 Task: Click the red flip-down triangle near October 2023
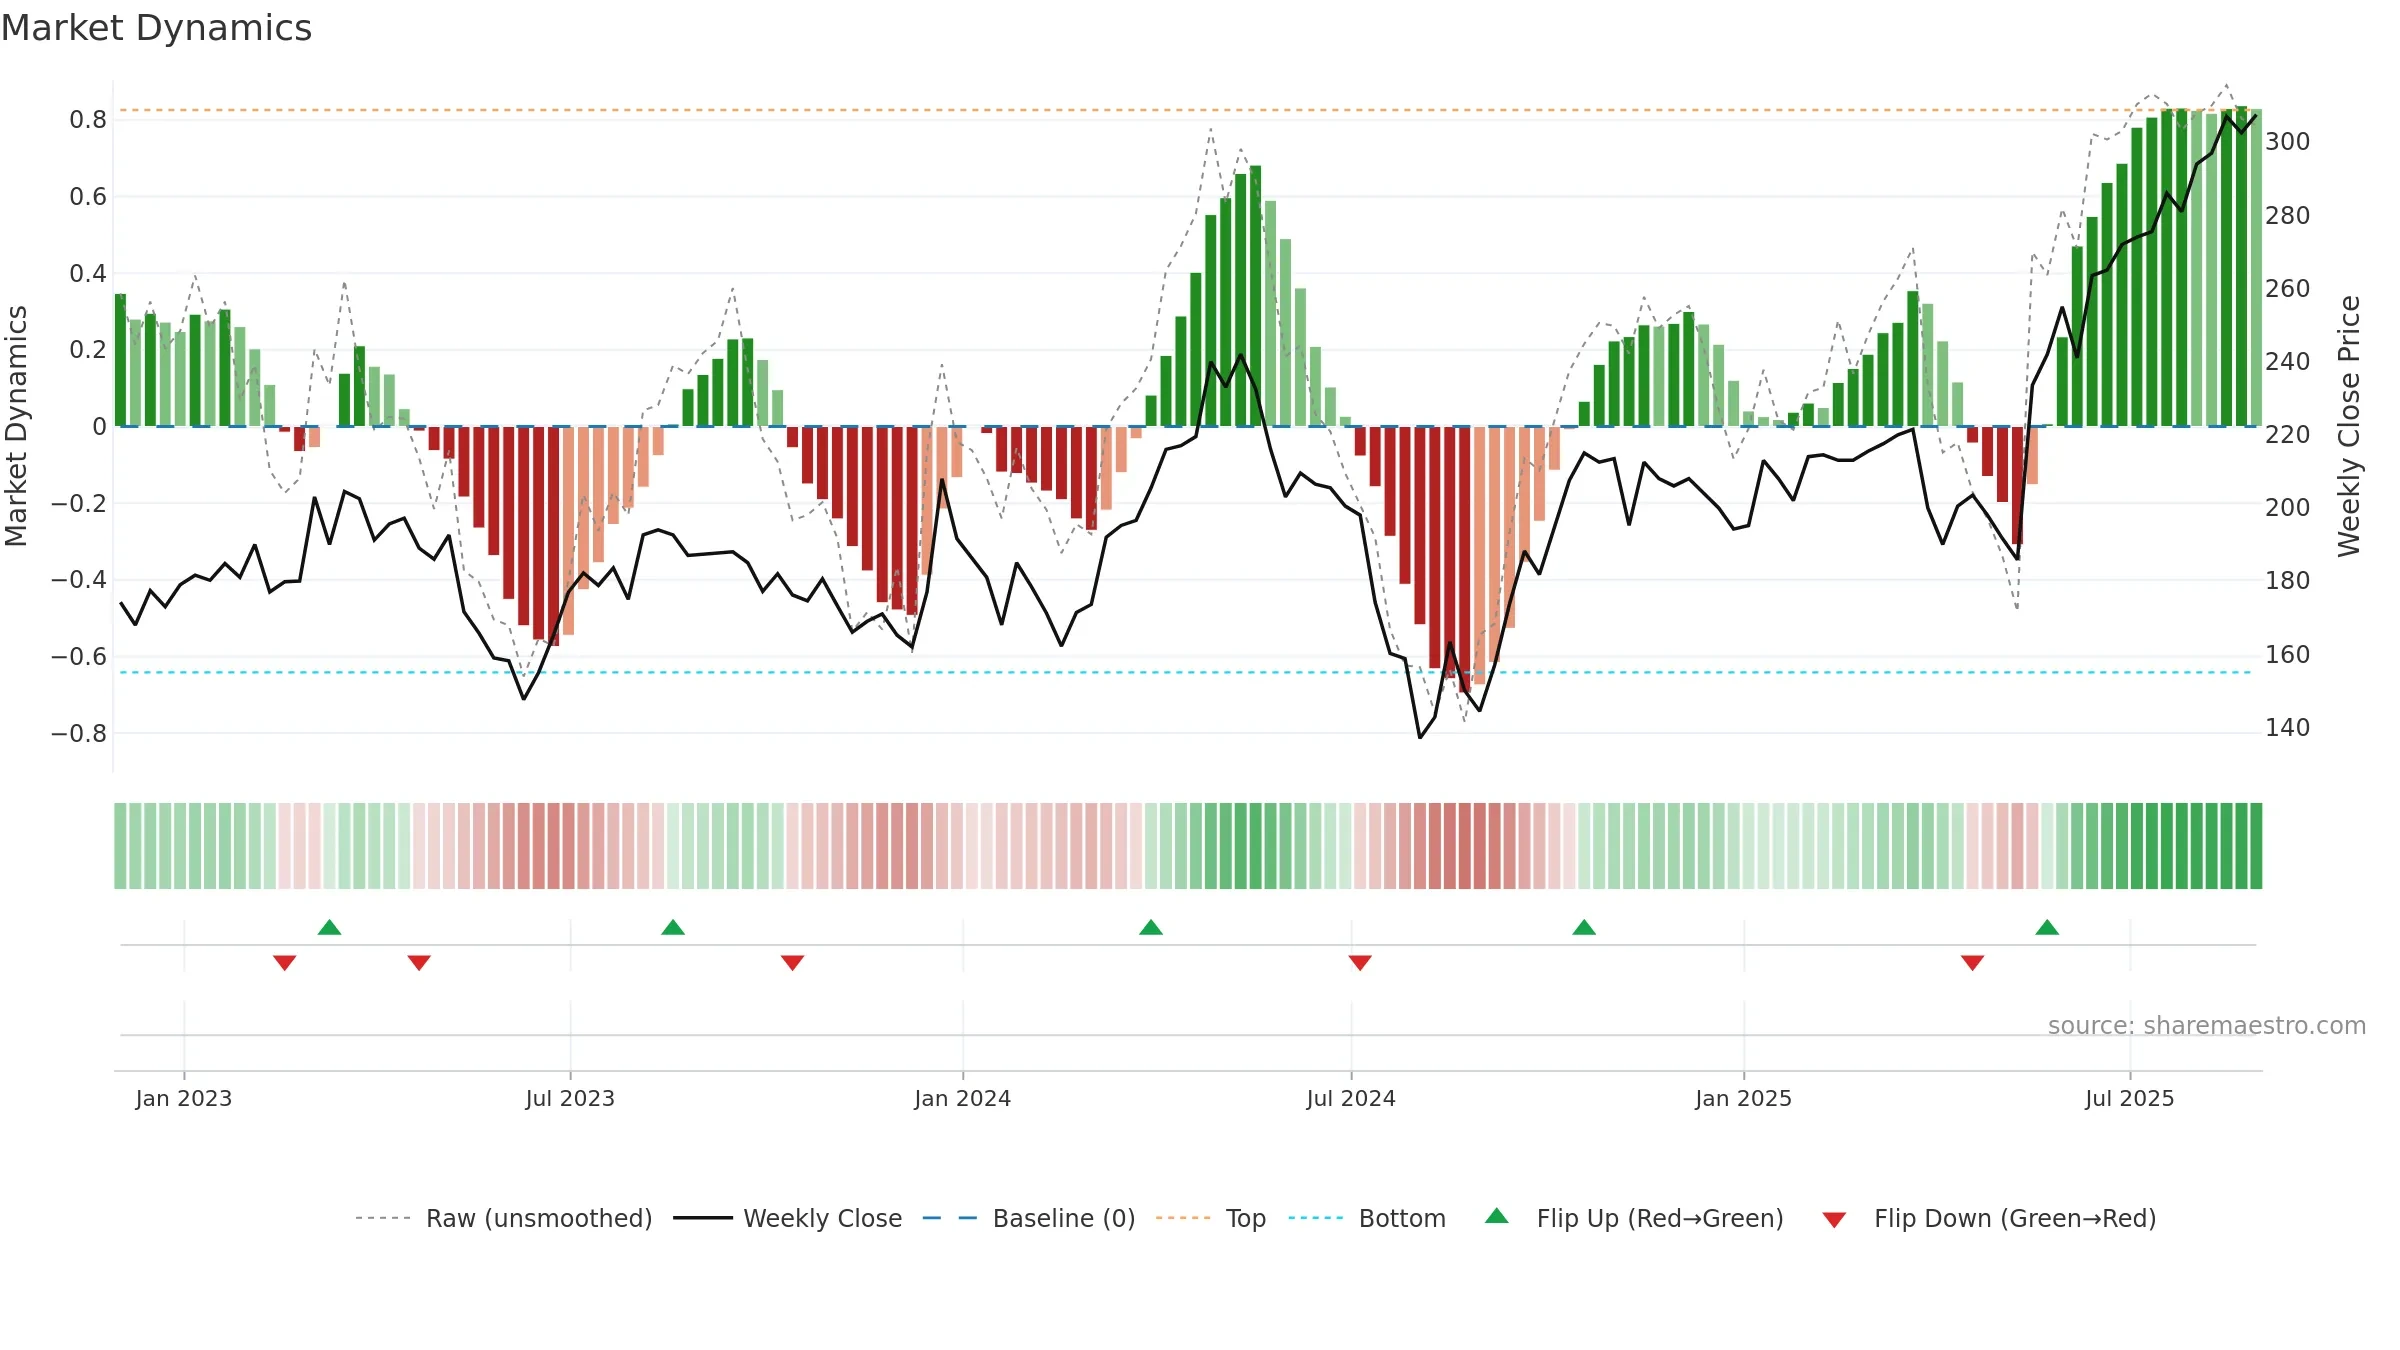(x=793, y=962)
